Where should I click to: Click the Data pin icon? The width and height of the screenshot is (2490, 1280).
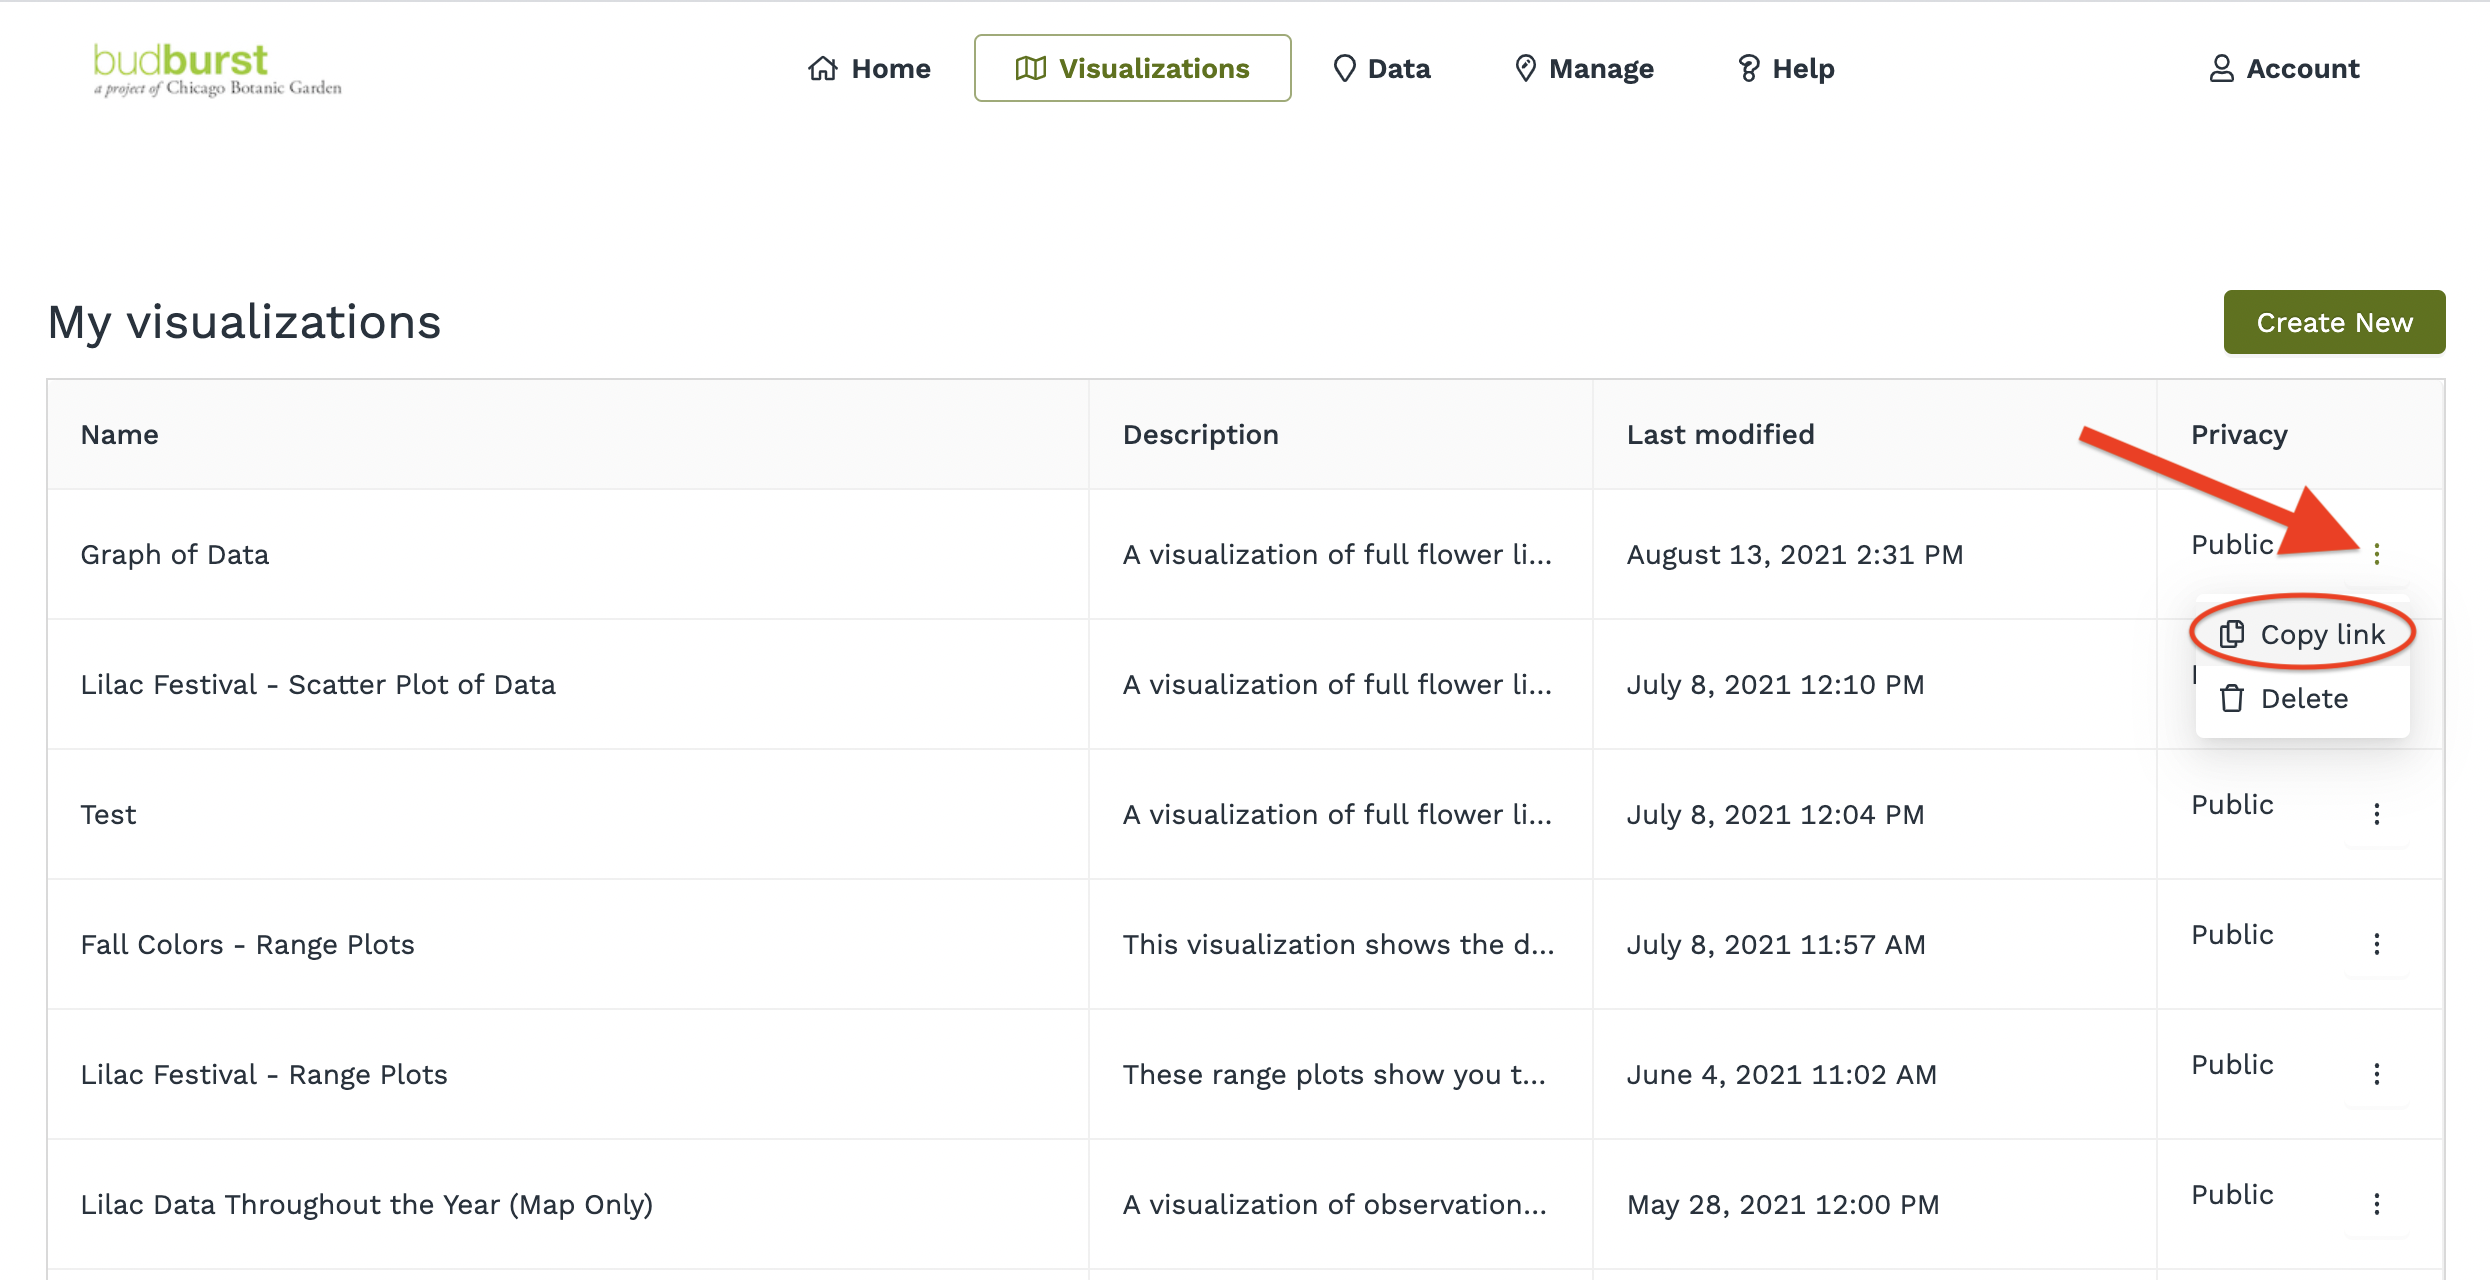tap(1344, 69)
